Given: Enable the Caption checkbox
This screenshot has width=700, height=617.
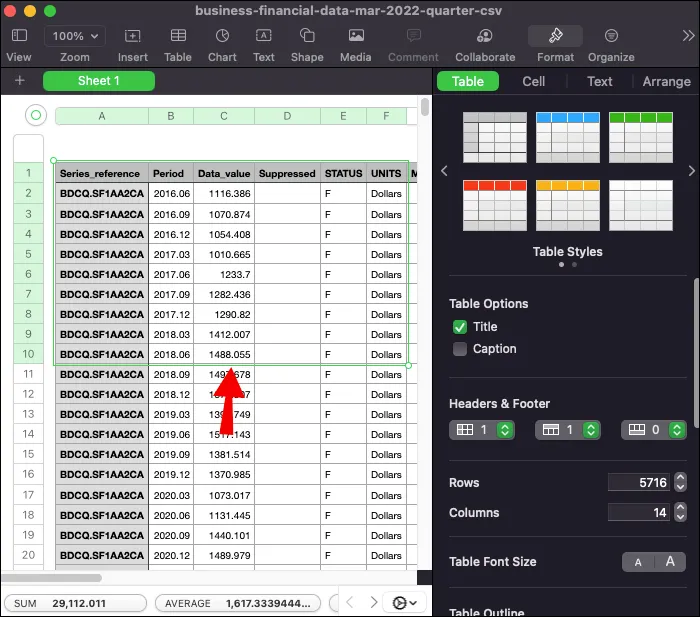Looking at the screenshot, I should [460, 349].
